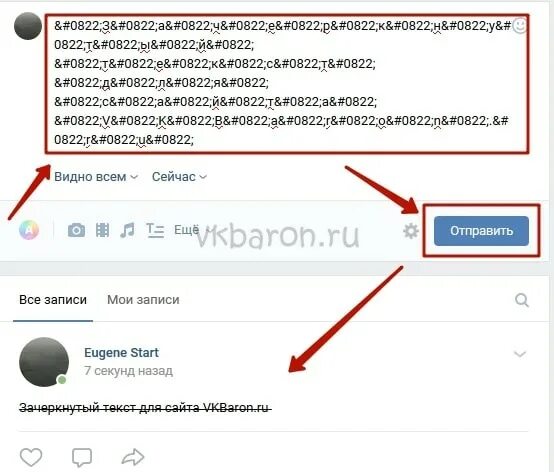554x472 pixels.
Task: Attach a video with the film icon
Action: 102,230
